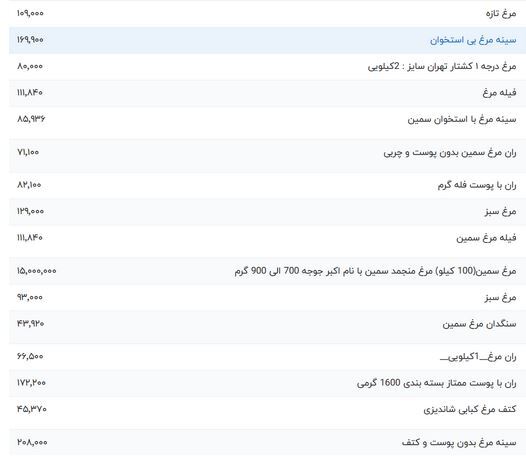Select the 'مرغ تازه' product name
Viewport: 526px width, 456px height.
pyautogui.click(x=501, y=13)
